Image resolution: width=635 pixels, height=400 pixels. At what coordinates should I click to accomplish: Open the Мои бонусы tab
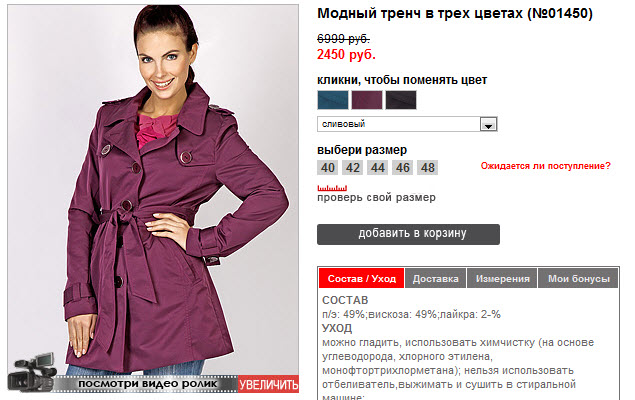coord(578,279)
